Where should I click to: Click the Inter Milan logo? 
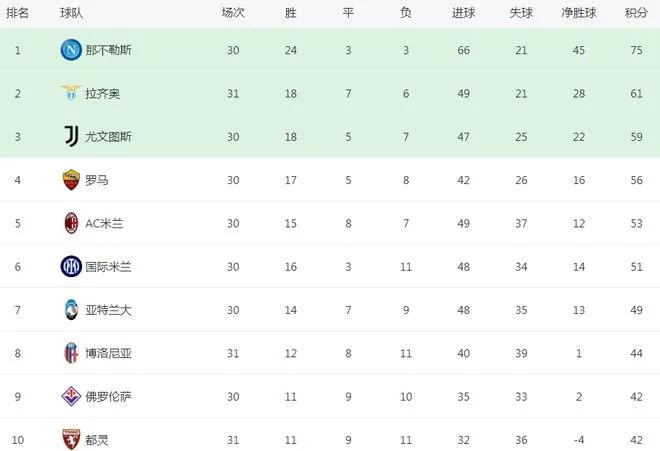70,266
